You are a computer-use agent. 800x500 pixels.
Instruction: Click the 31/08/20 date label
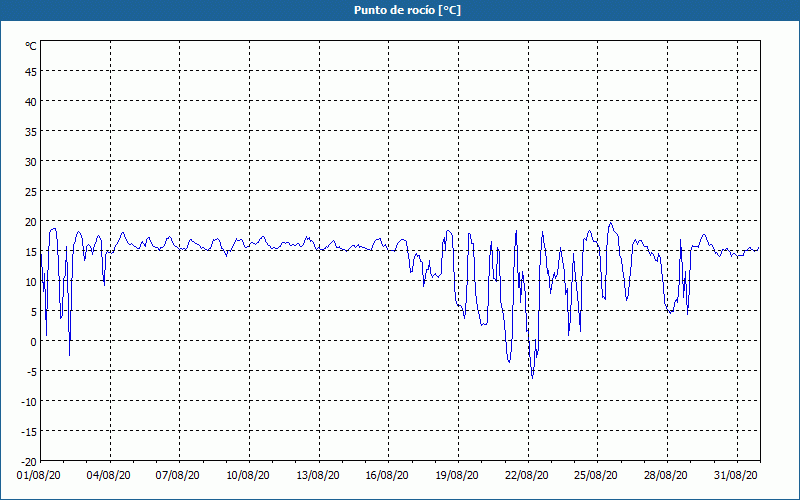[x=736, y=475]
